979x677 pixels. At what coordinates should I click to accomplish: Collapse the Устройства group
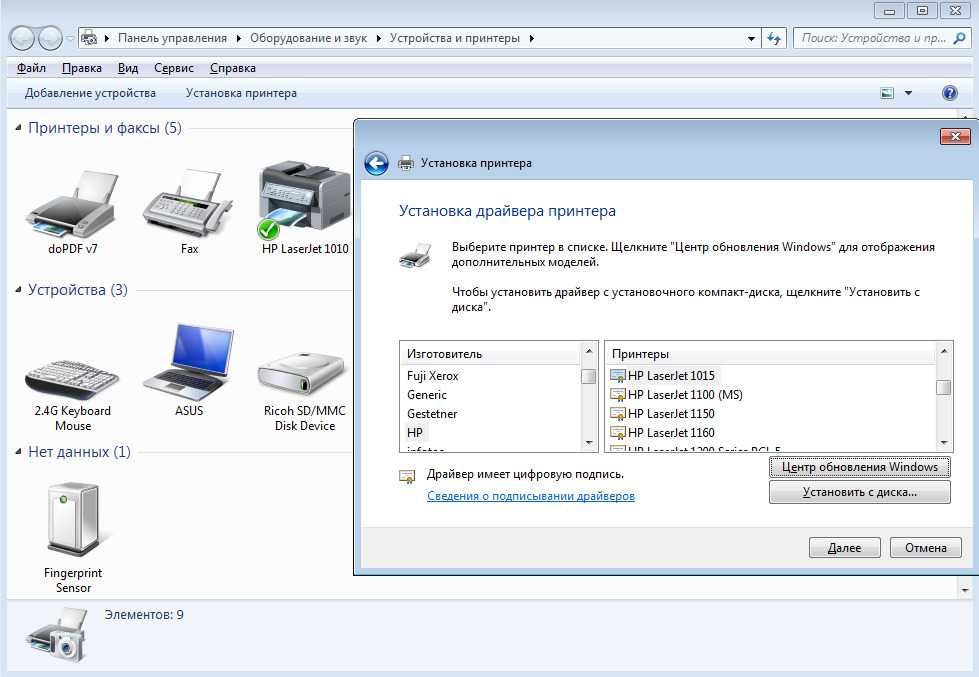(19, 290)
